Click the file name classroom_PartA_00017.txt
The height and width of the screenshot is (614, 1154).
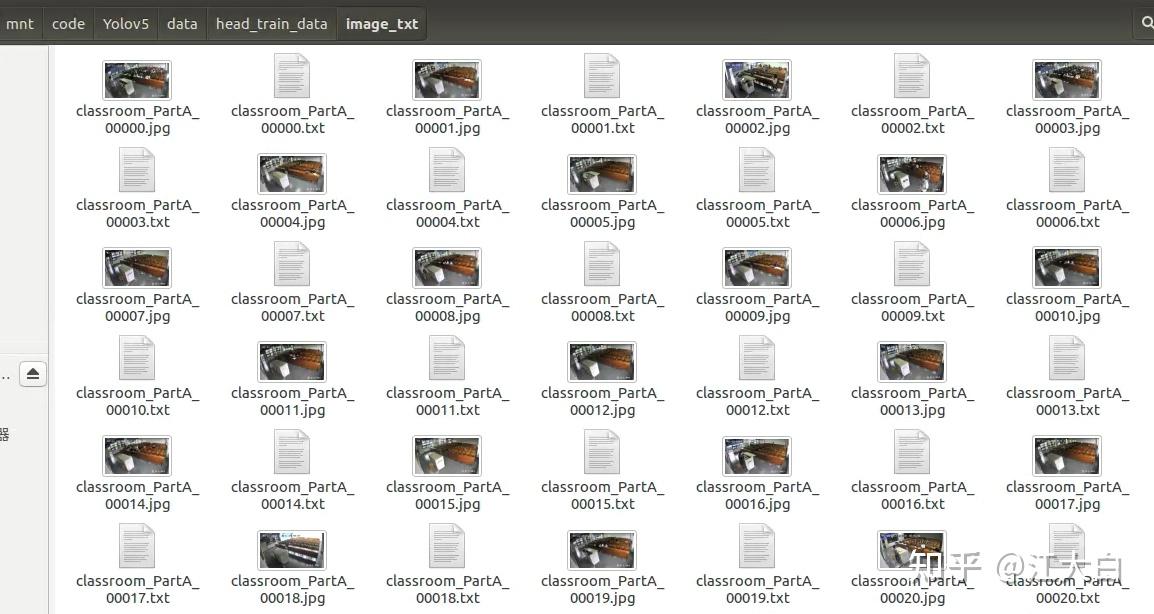(x=137, y=589)
